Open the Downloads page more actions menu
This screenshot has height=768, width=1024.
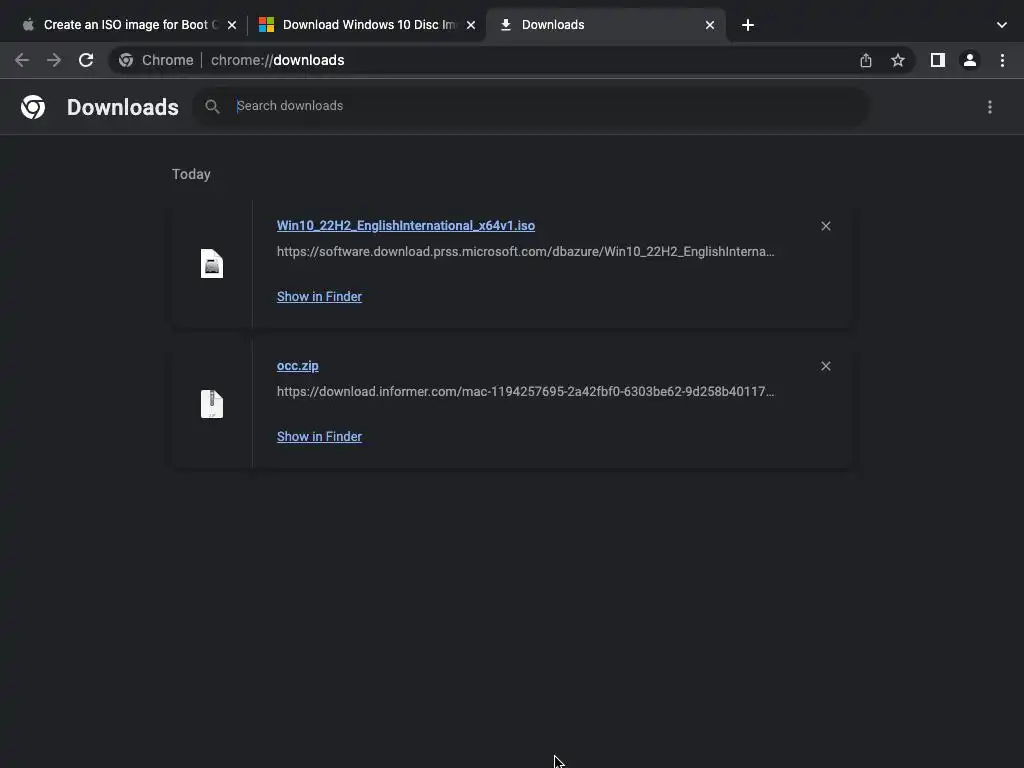pyautogui.click(x=990, y=107)
